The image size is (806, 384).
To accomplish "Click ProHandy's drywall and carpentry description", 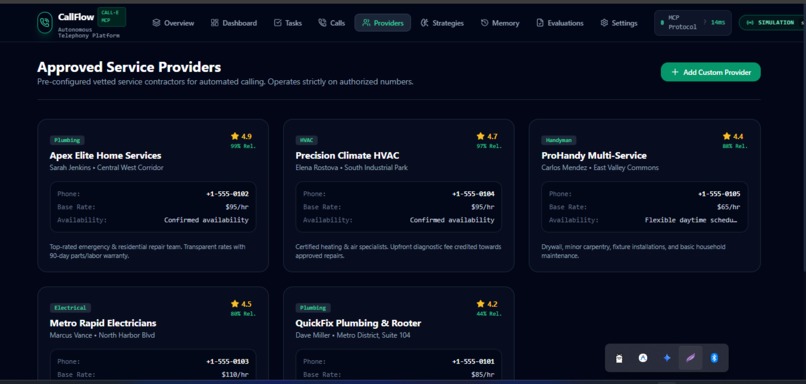I will [x=633, y=251].
